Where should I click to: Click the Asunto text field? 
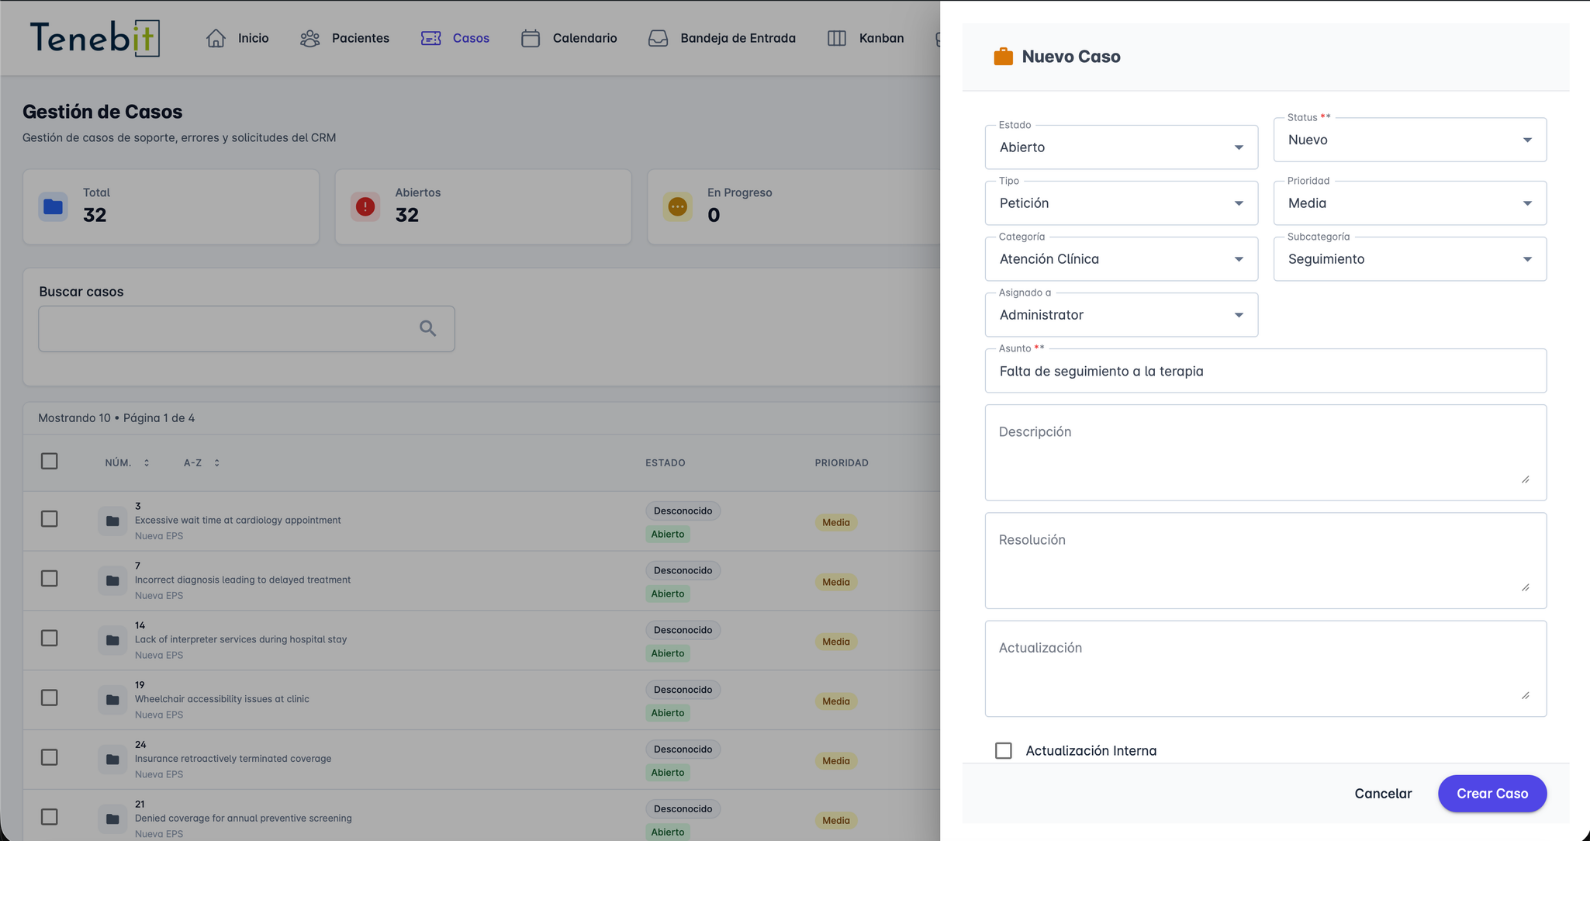[1265, 371]
